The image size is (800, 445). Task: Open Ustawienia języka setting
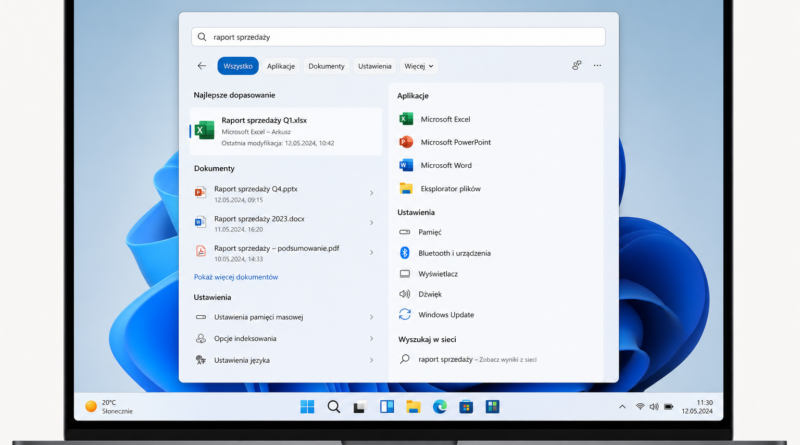286,360
